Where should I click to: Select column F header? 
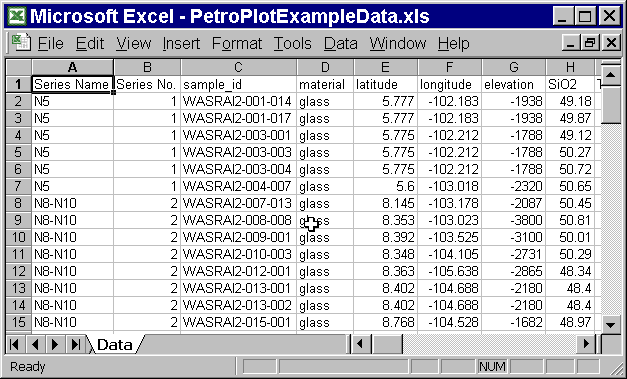tap(449, 67)
